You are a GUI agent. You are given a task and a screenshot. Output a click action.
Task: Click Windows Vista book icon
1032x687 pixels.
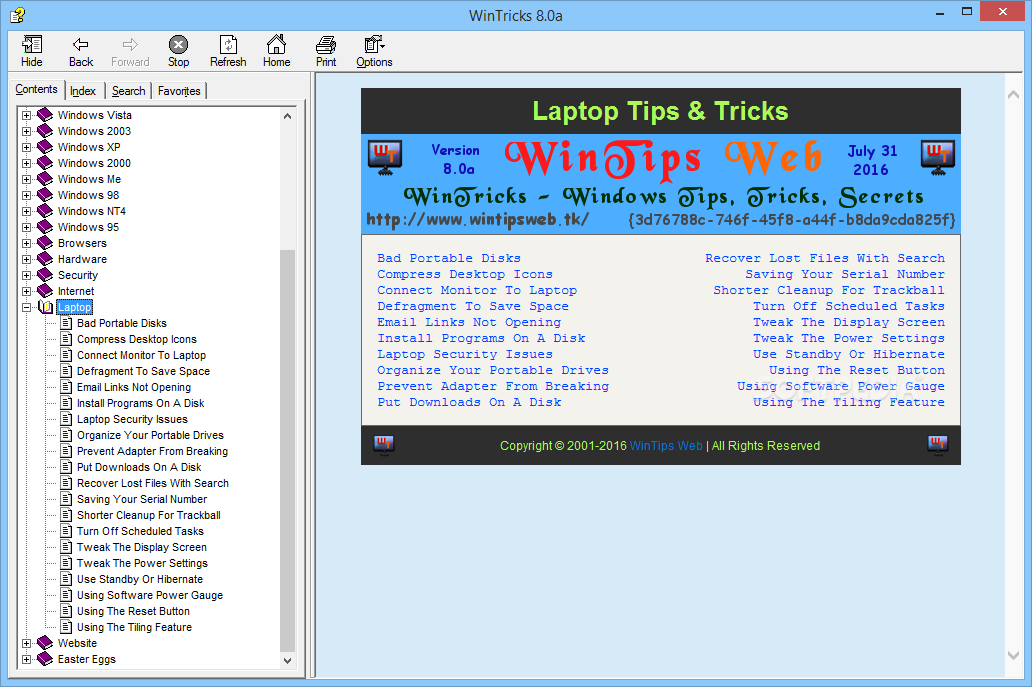(45, 114)
